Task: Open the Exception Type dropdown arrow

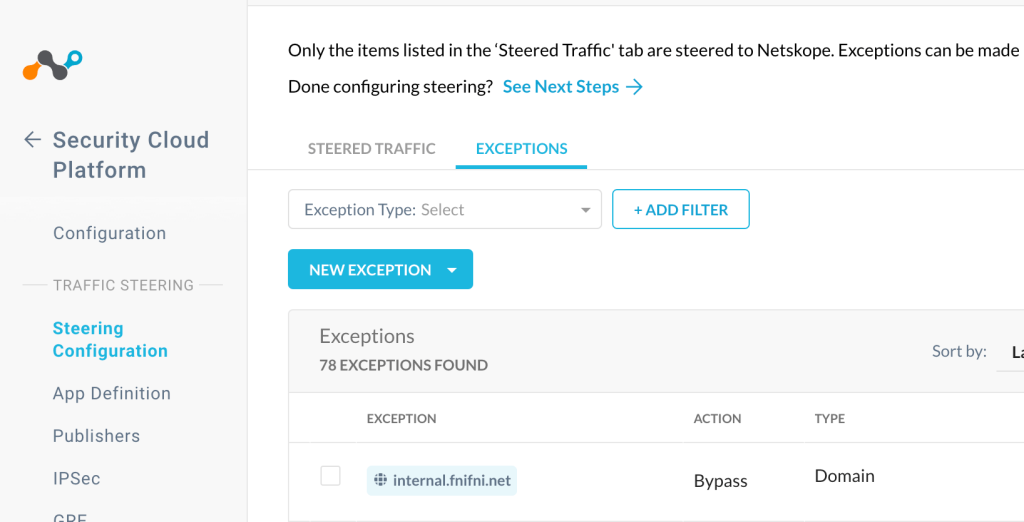Action: click(585, 210)
